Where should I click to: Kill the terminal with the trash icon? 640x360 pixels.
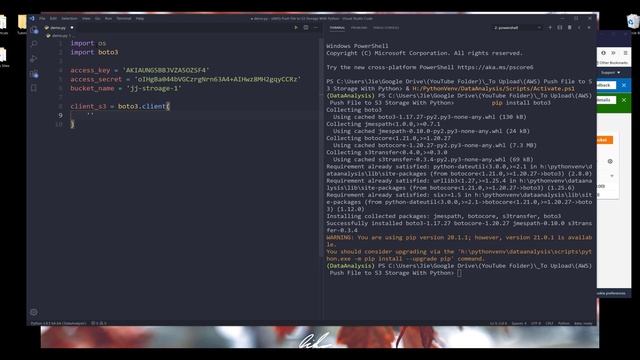[x=569, y=28]
